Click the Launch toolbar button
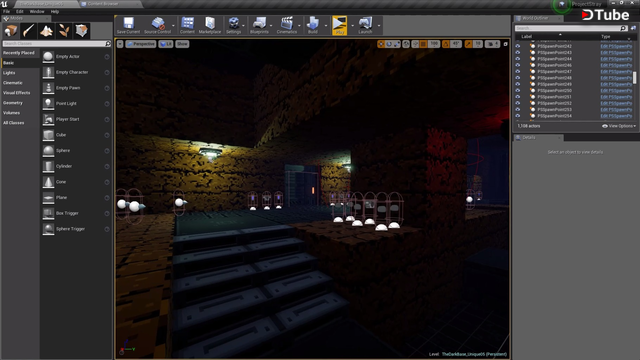This screenshot has width=640, height=360. (x=365, y=25)
